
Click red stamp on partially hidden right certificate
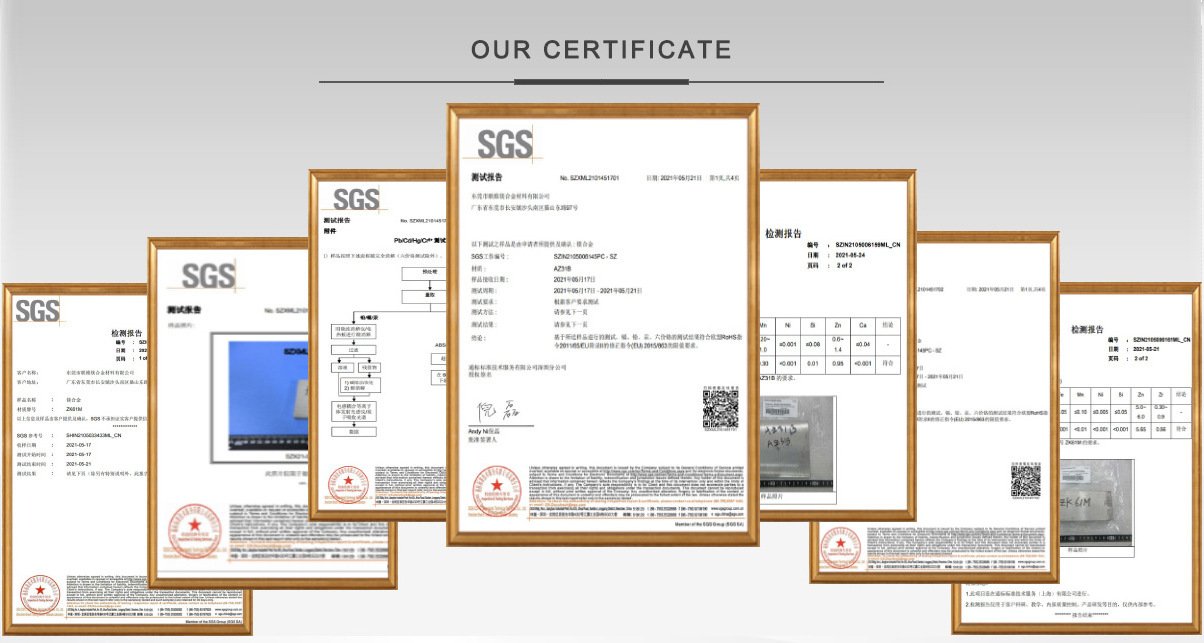point(842,549)
